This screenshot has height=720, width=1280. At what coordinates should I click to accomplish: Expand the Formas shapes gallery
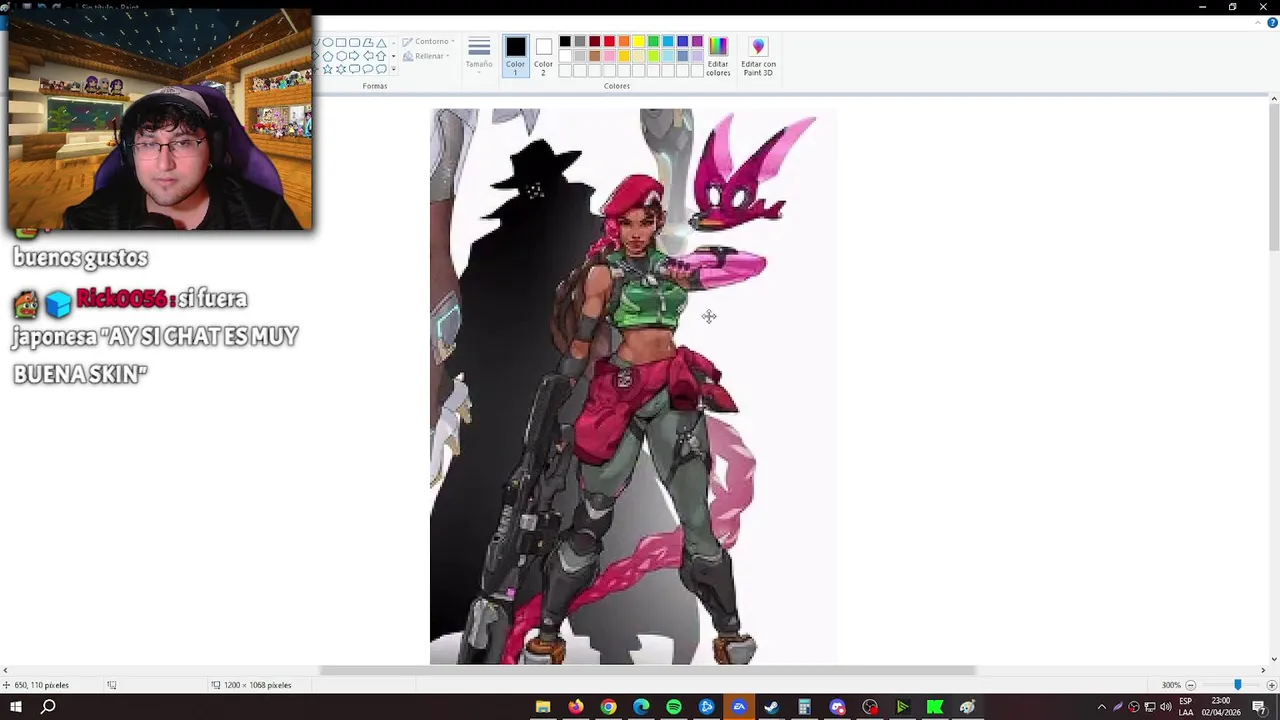[393, 69]
